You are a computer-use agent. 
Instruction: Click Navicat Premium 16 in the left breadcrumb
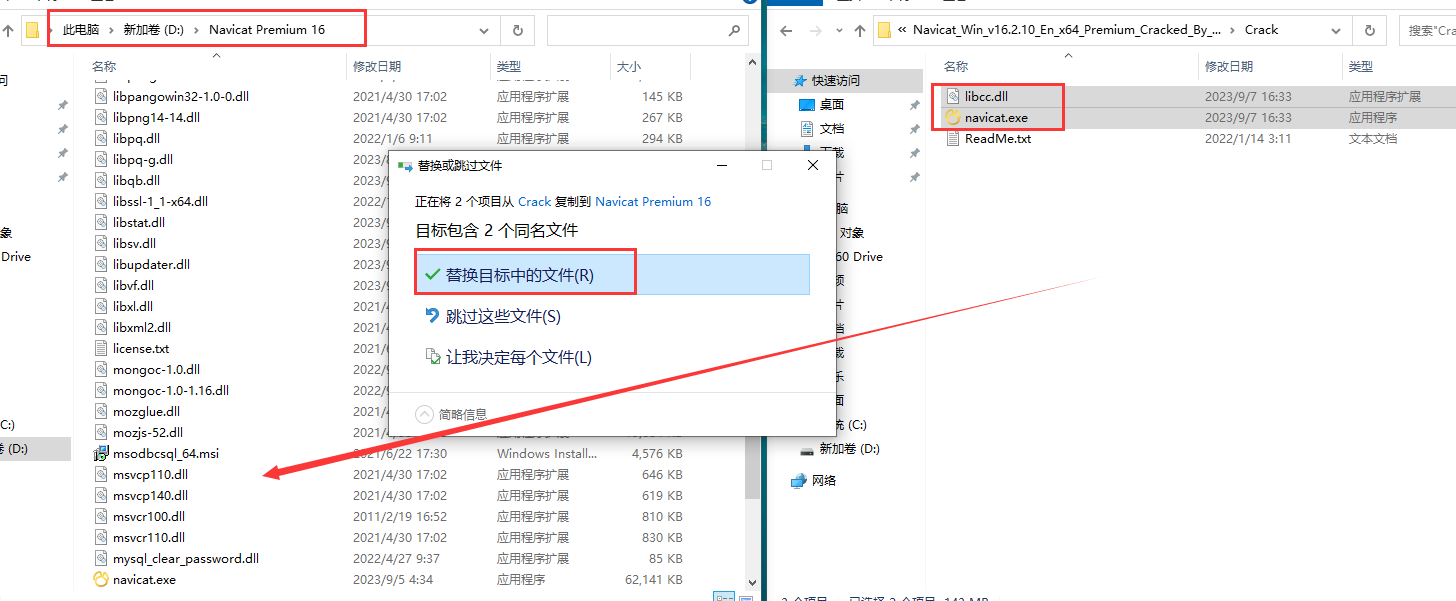(267, 30)
